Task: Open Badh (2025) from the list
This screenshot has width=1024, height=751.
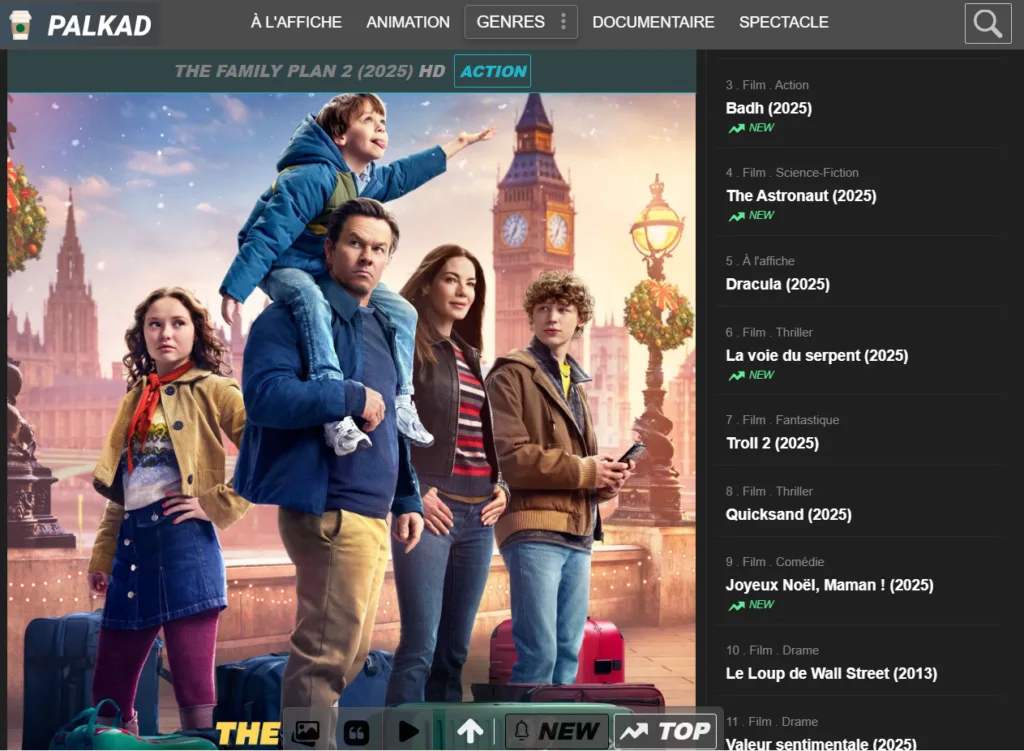Action: (768, 108)
